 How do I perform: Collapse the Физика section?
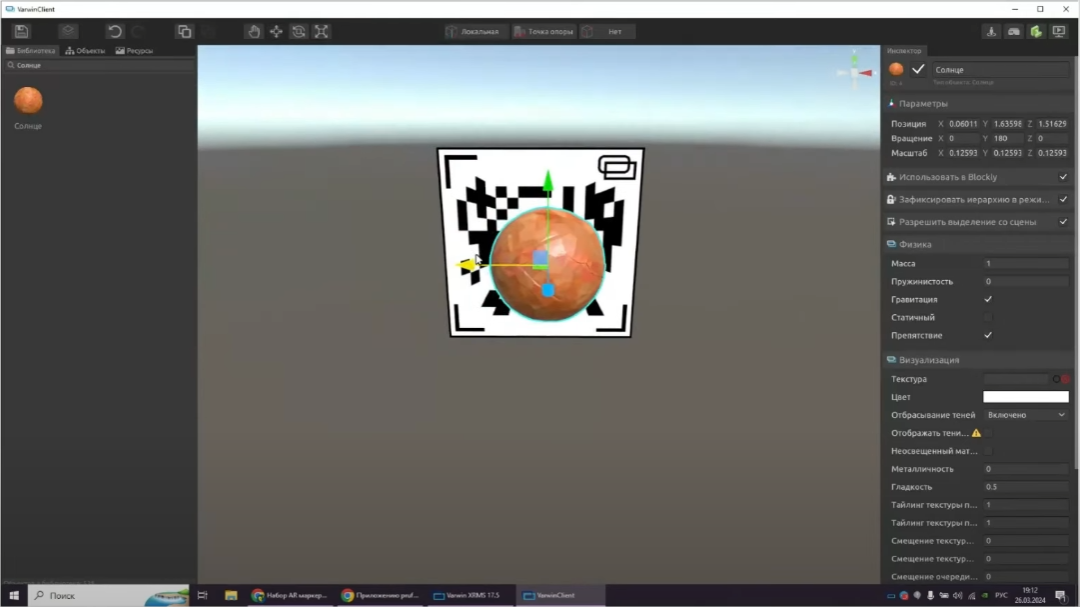click(x=915, y=244)
